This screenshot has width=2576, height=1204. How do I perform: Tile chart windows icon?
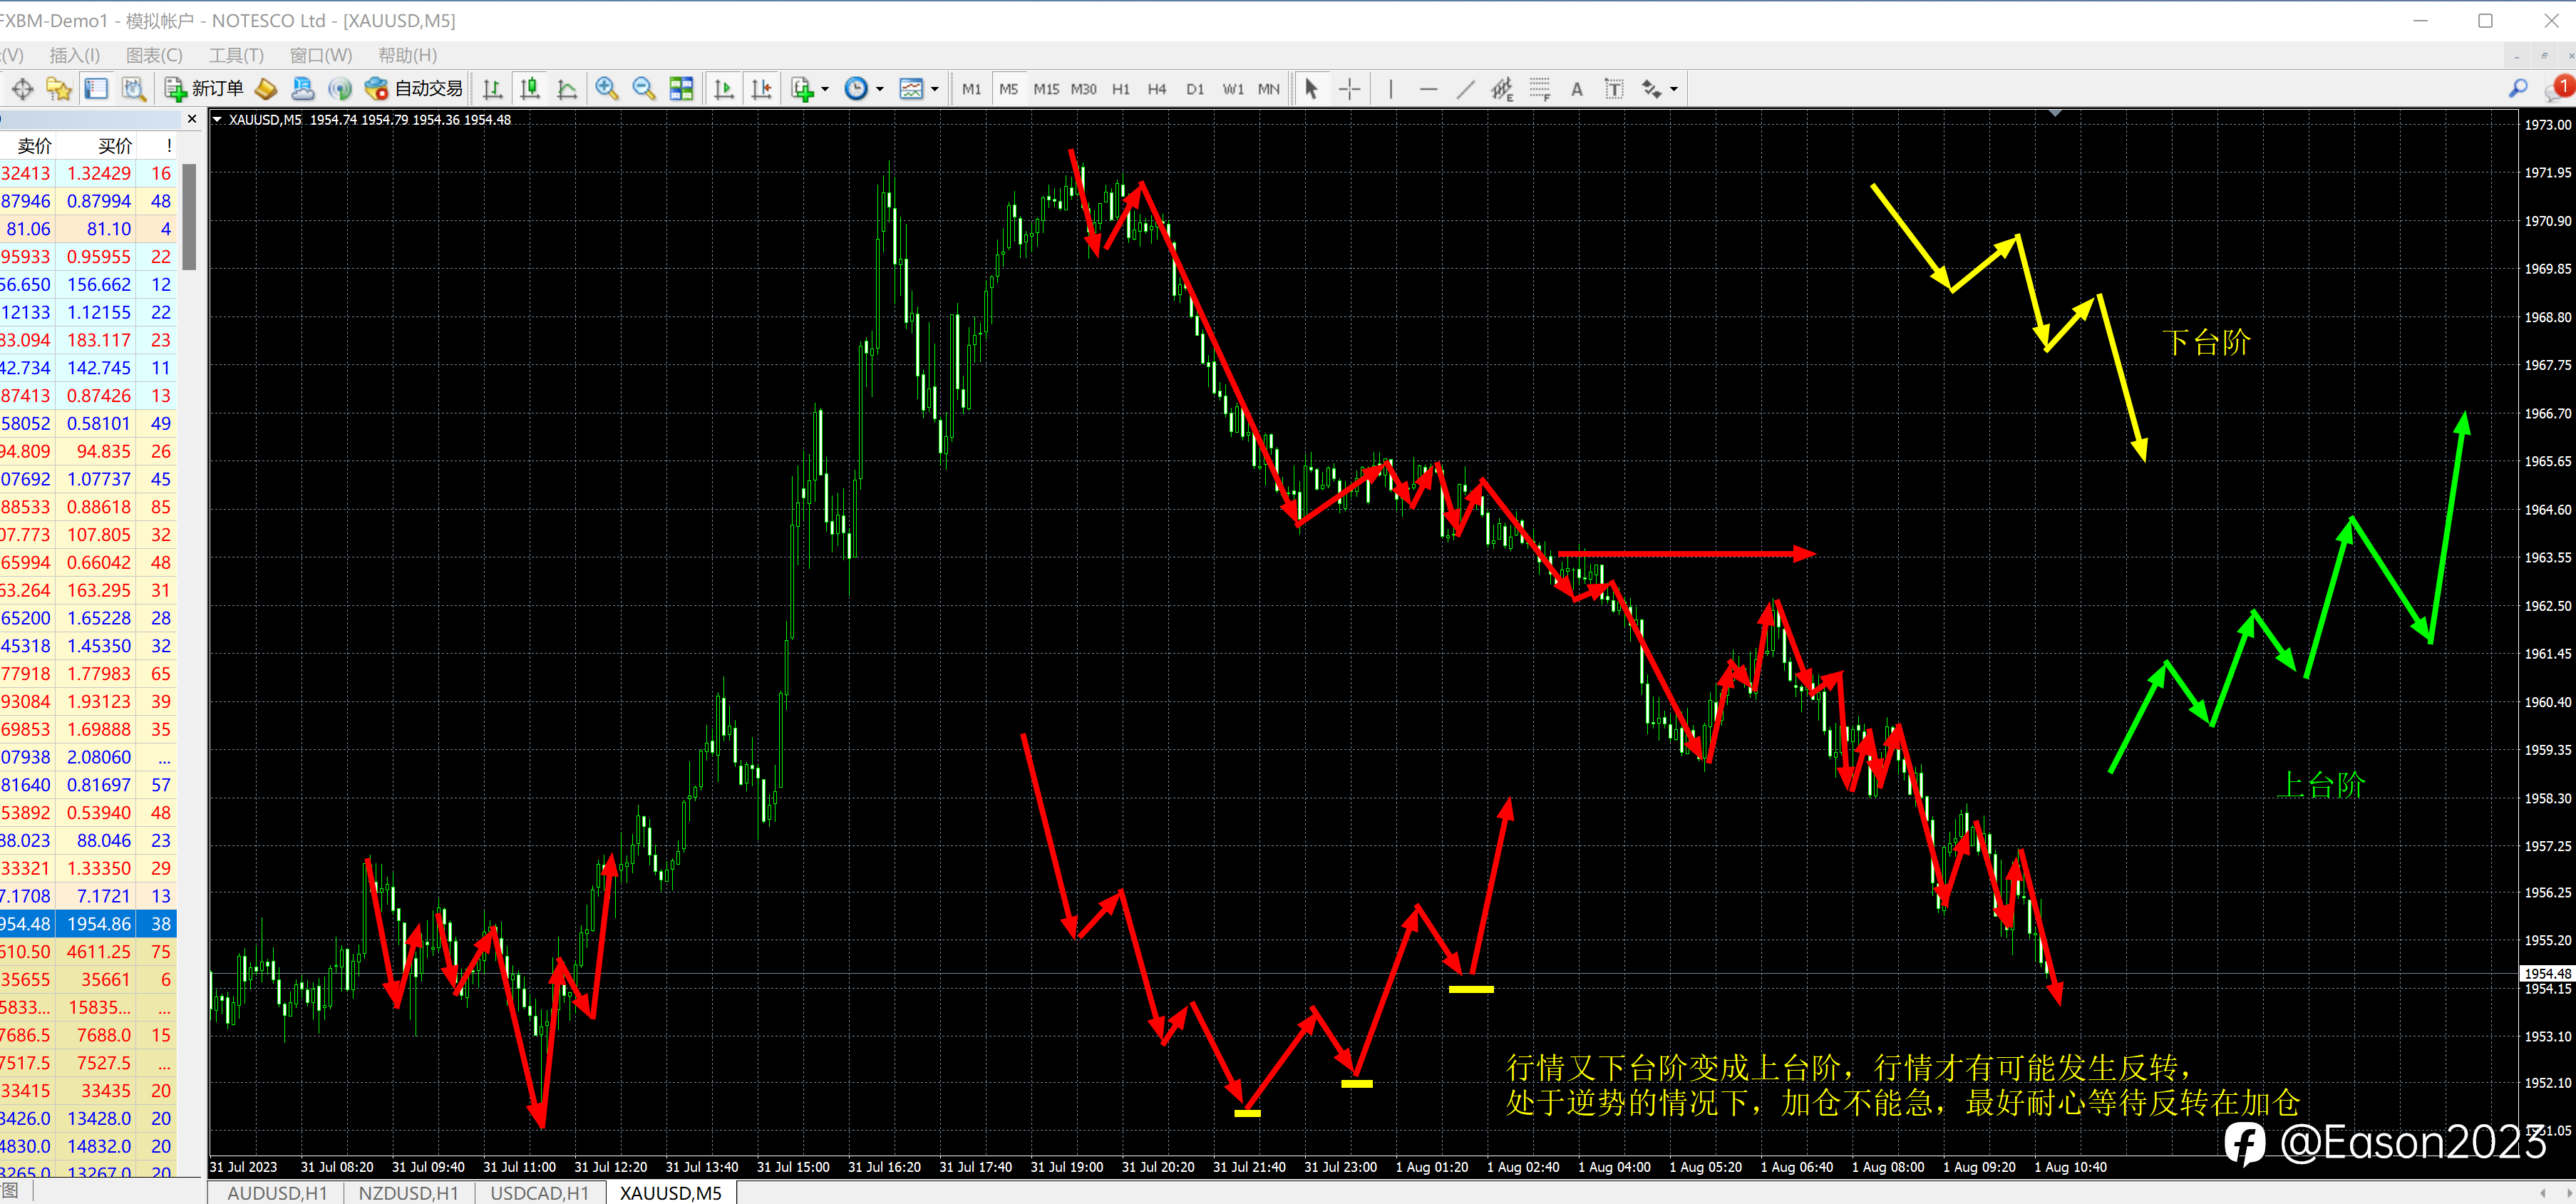[x=681, y=89]
